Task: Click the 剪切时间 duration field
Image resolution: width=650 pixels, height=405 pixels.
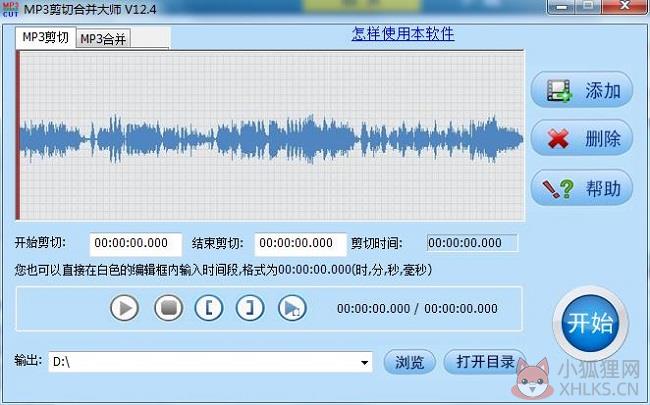Action: tap(472, 243)
